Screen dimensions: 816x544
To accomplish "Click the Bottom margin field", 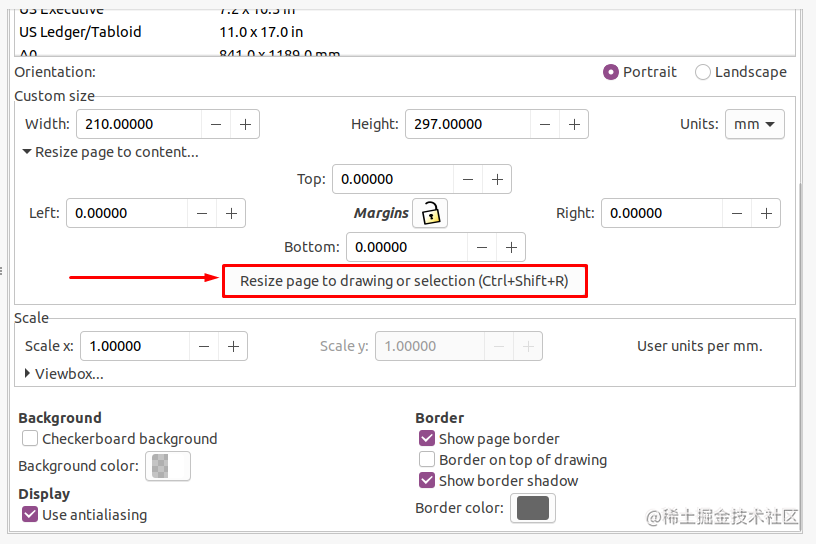I will pos(407,247).
